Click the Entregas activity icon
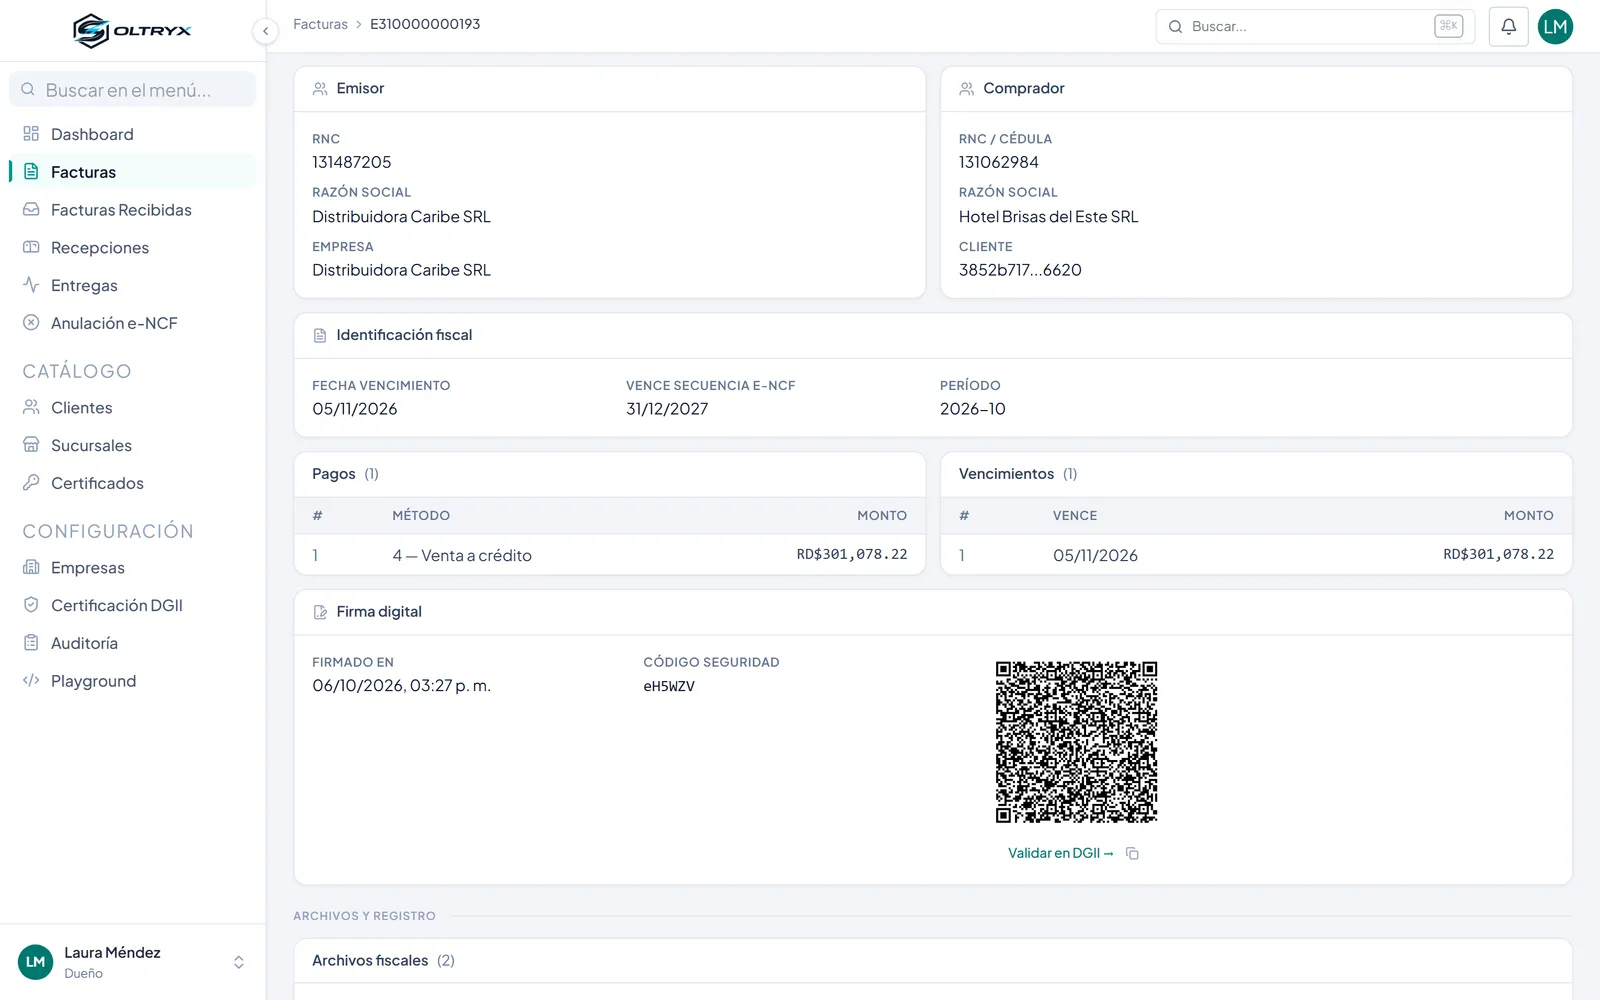 point(31,285)
